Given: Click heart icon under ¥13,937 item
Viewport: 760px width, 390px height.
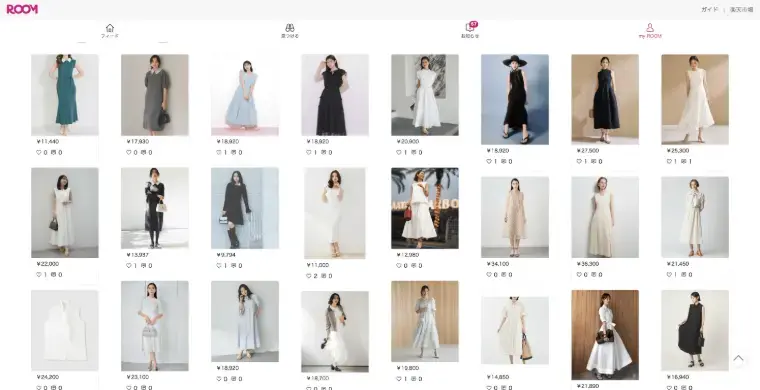Looking at the screenshot, I should coord(129,265).
